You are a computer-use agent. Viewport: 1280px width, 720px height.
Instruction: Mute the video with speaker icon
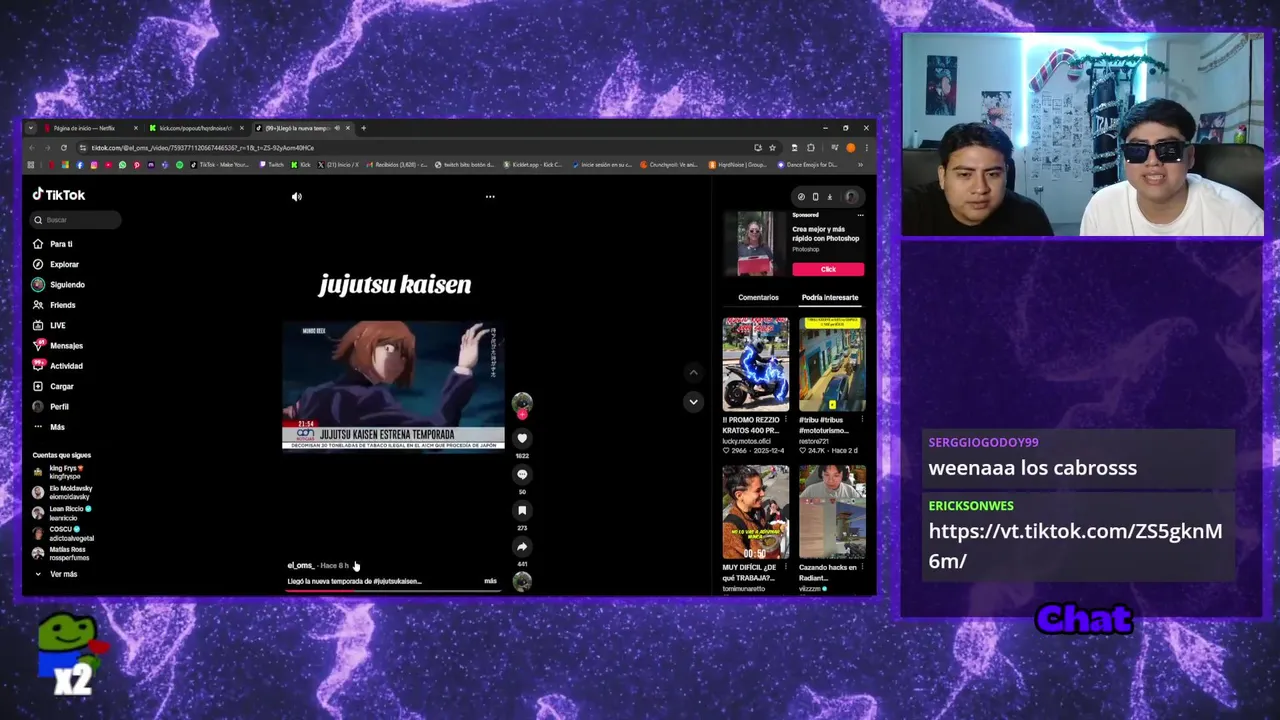coord(296,197)
